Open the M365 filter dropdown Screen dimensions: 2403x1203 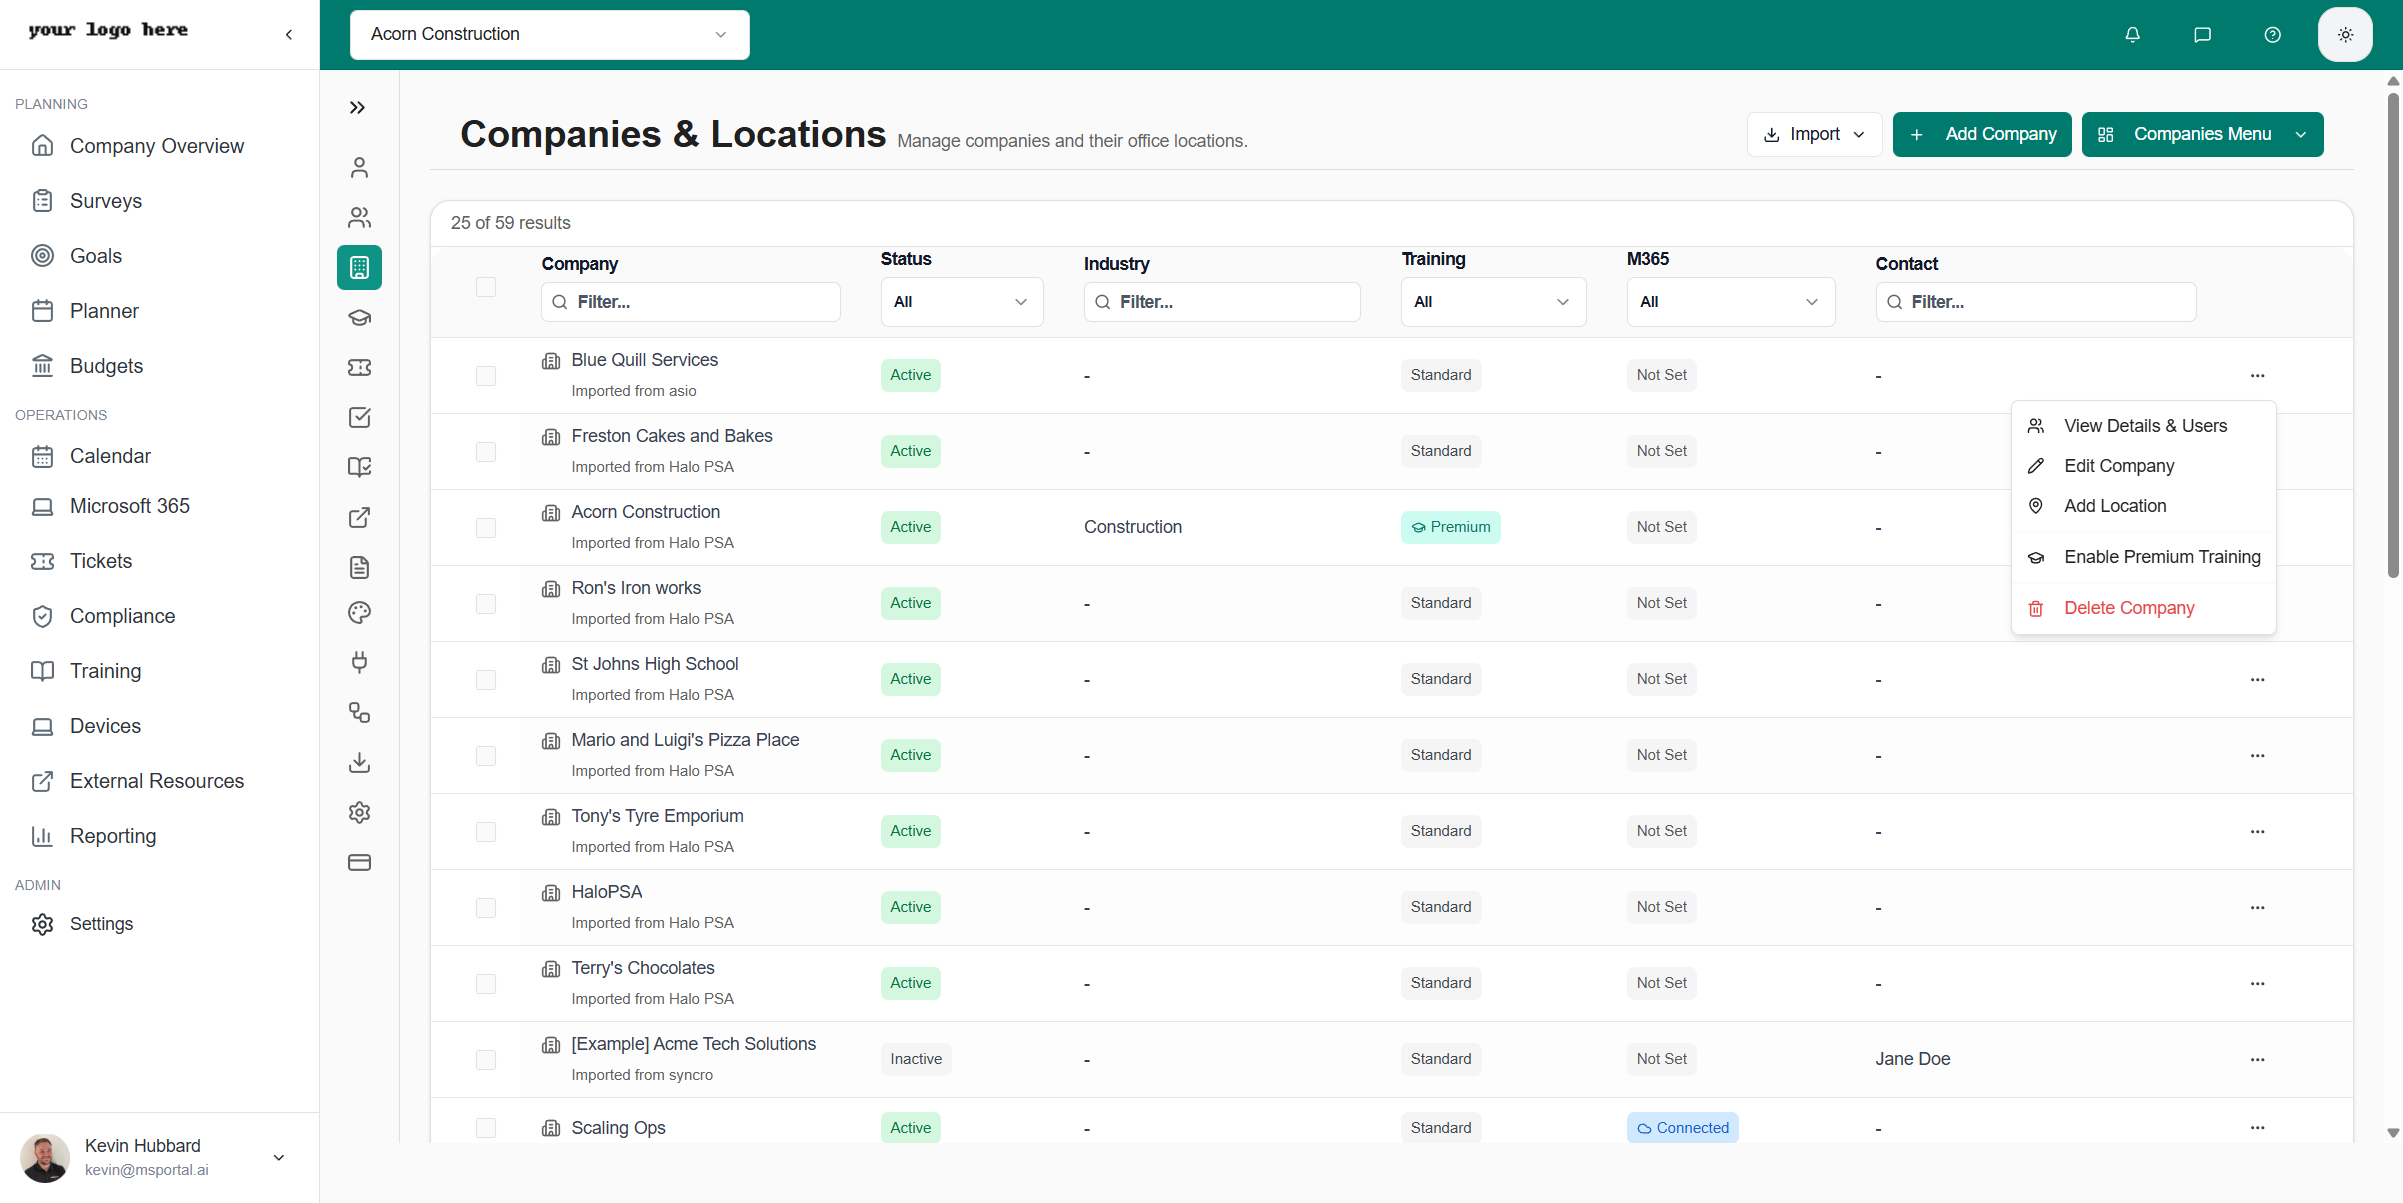pos(1730,301)
